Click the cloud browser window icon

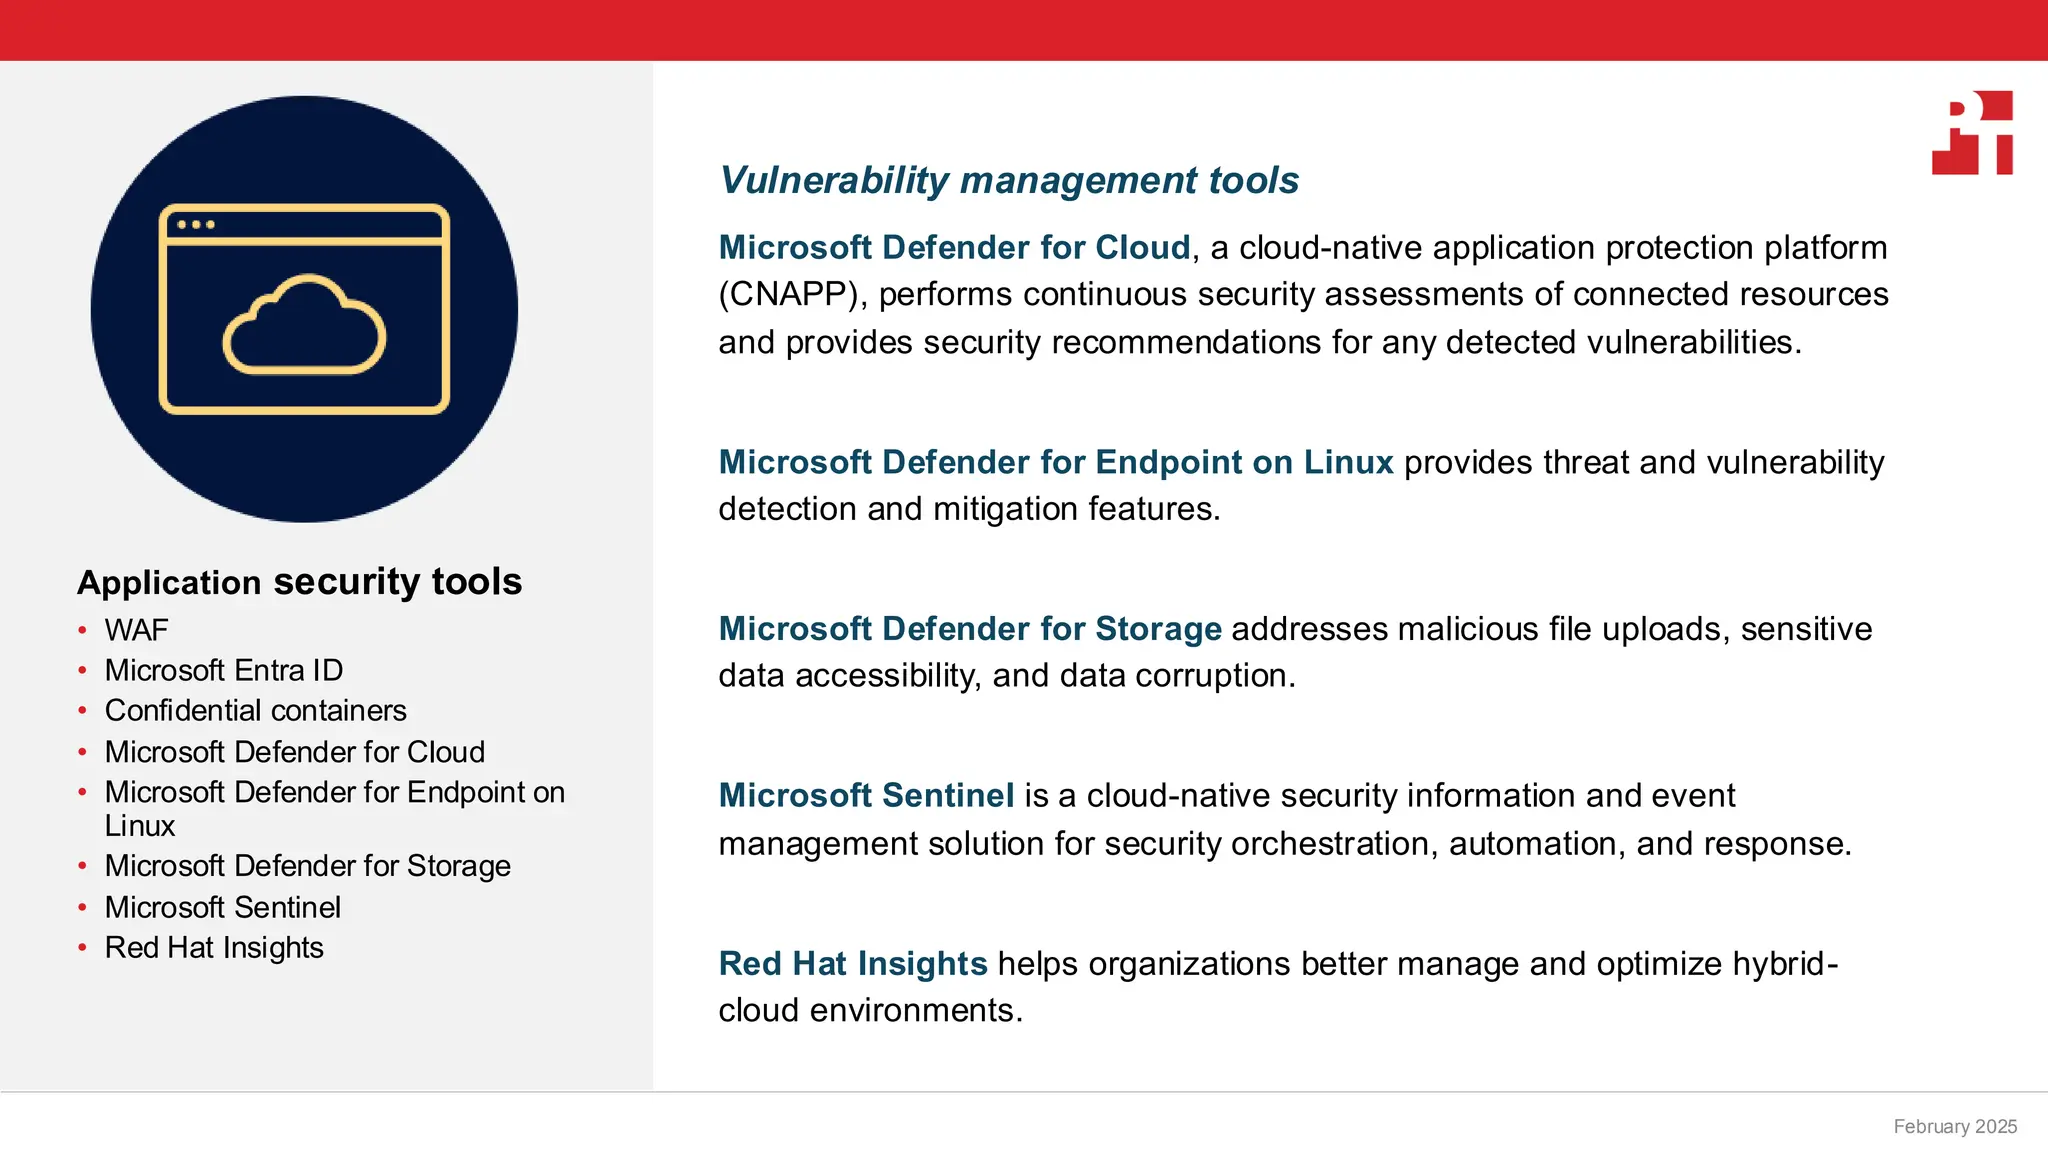click(304, 309)
